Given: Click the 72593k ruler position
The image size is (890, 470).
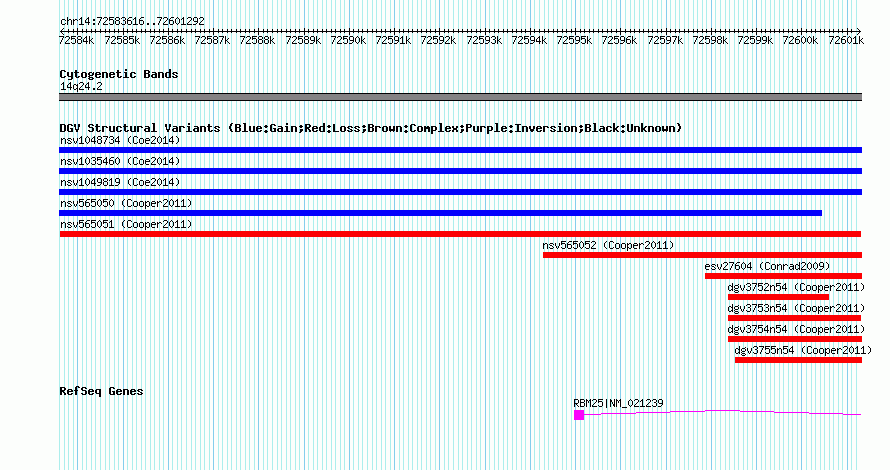Looking at the screenshot, I should pos(484,40).
